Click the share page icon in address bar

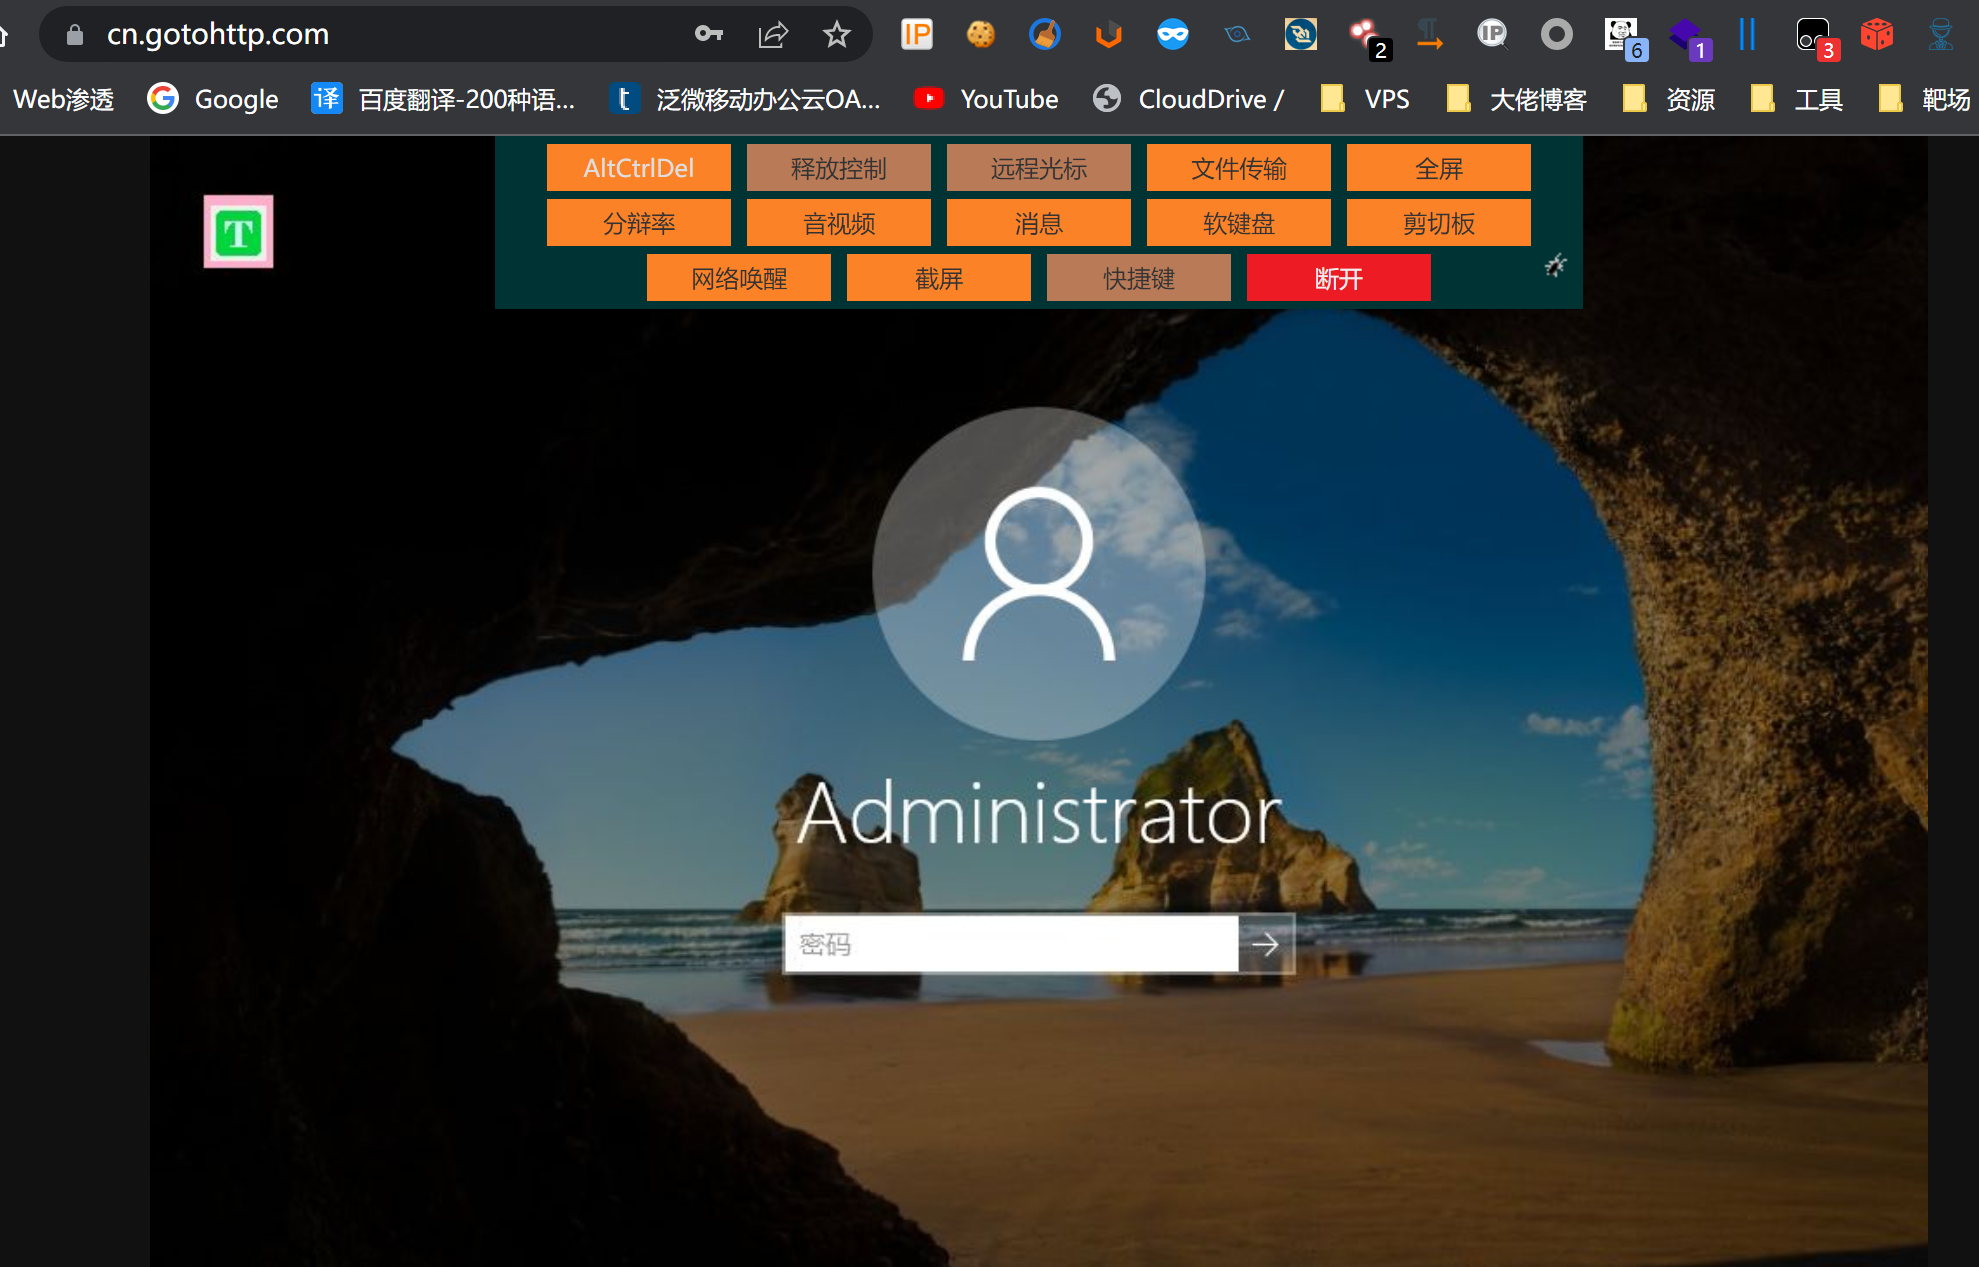click(x=773, y=34)
